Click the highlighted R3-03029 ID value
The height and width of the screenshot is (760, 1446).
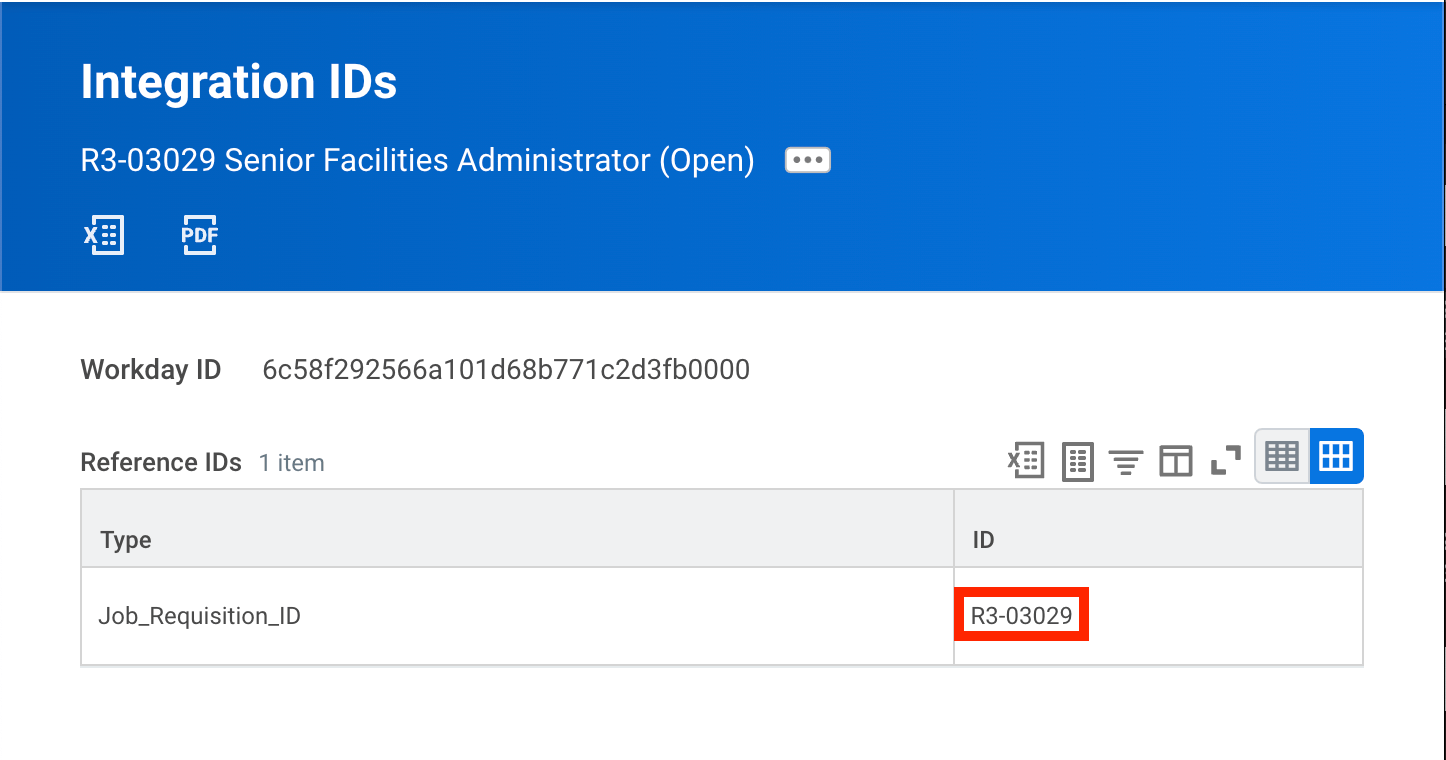[1021, 615]
